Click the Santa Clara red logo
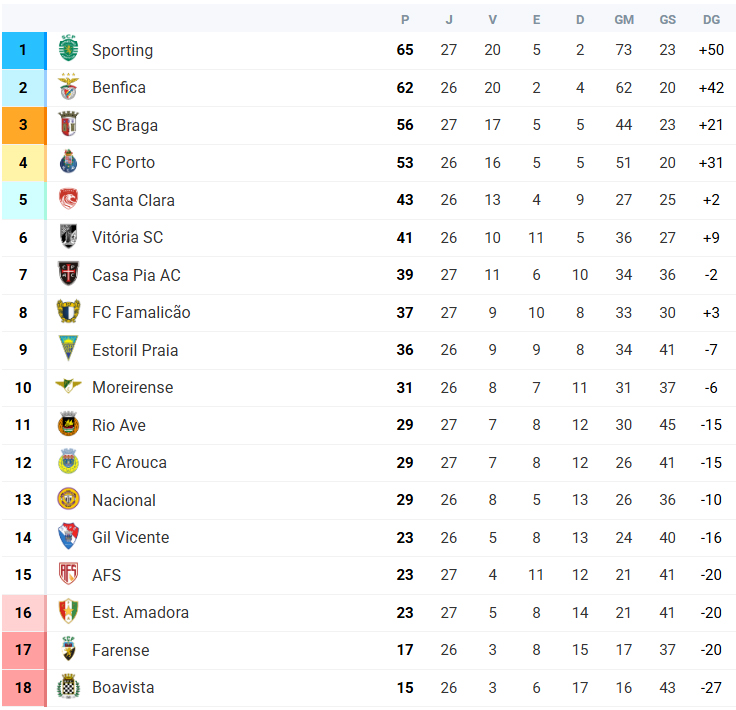Viewport: 736px width, 710px height. point(69,199)
